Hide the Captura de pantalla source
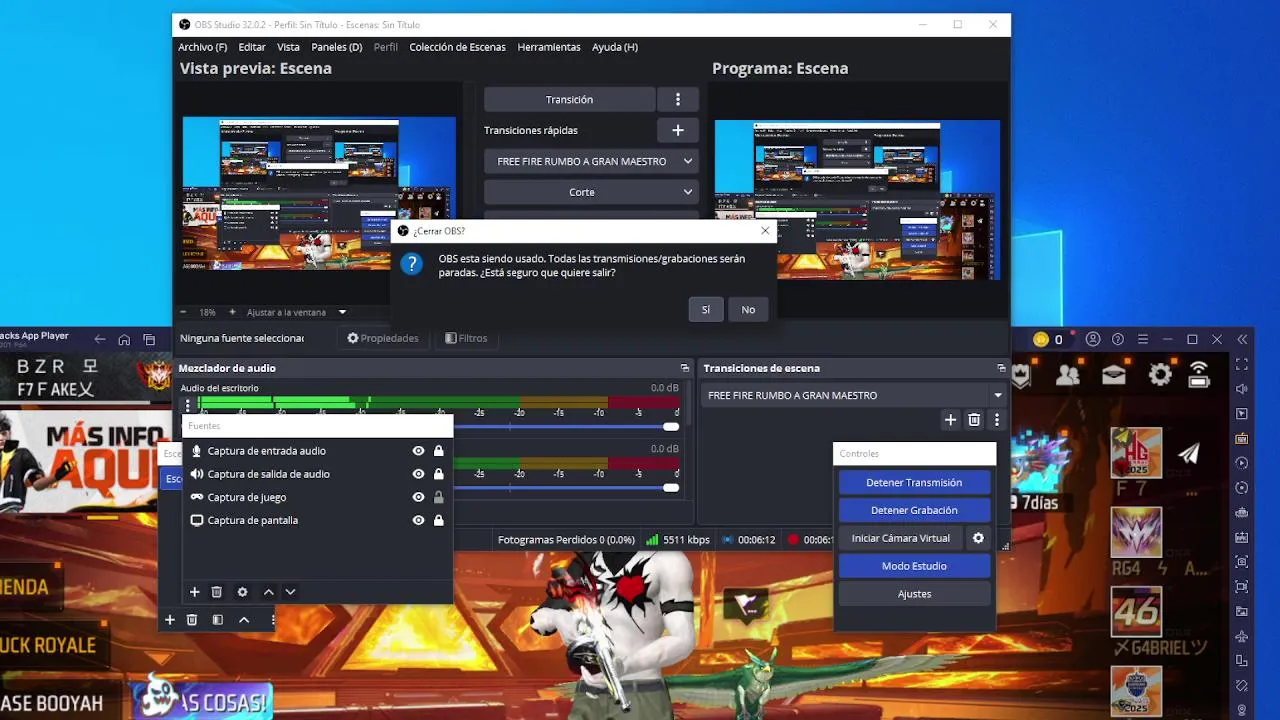The width and height of the screenshot is (1280, 720). click(418, 520)
